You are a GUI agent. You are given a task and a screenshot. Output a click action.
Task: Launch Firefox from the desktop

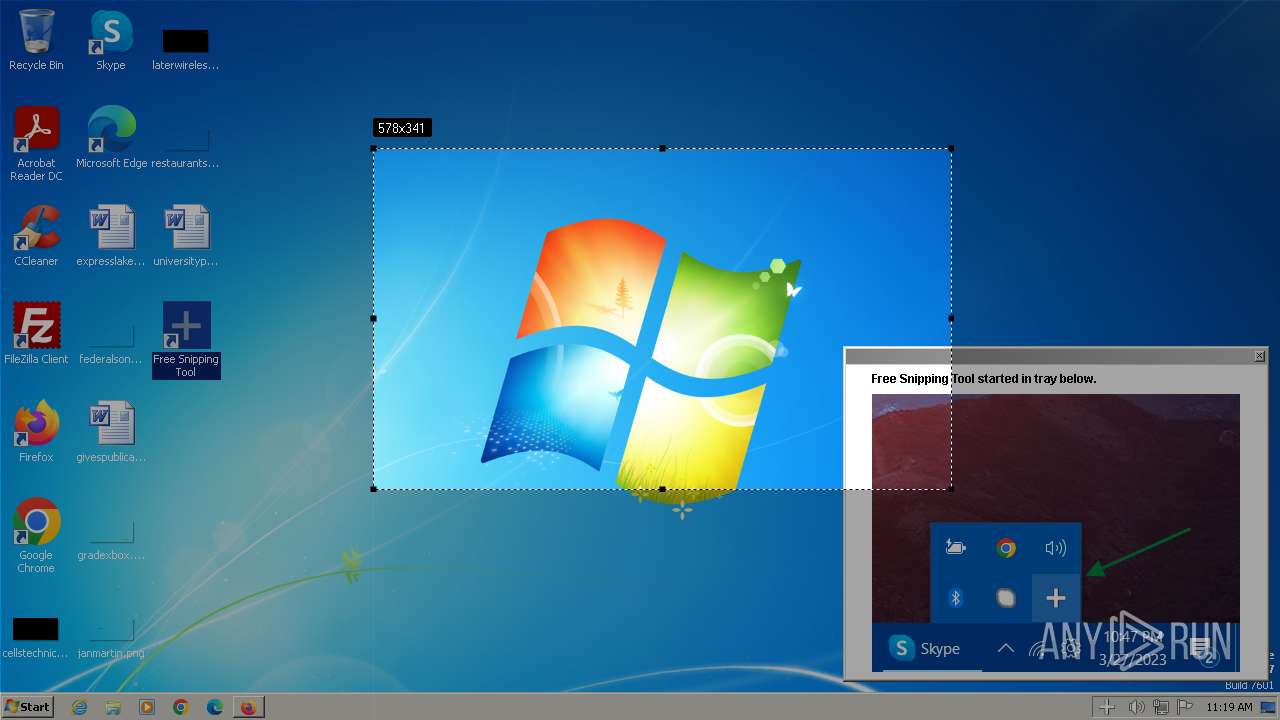[x=36, y=431]
